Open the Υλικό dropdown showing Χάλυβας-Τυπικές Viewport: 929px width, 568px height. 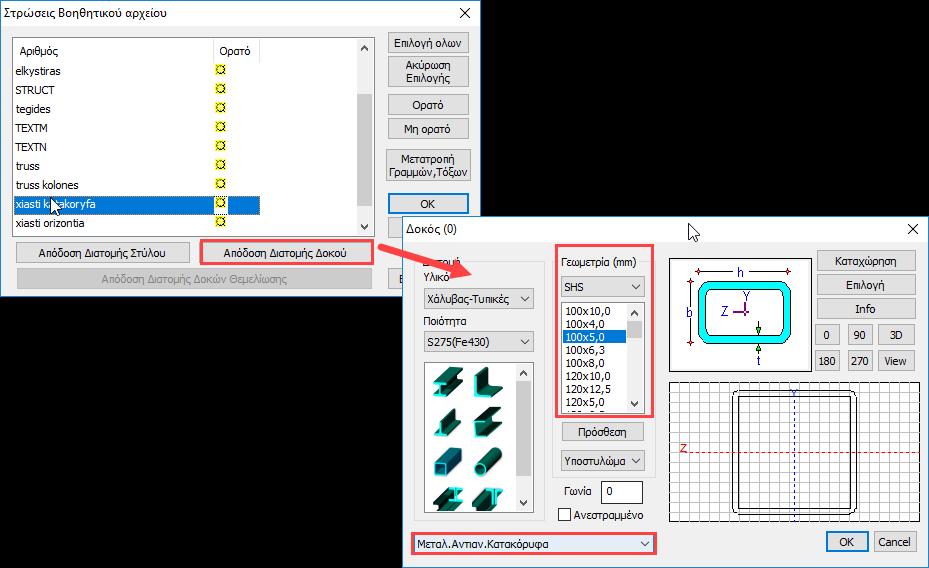[478, 299]
